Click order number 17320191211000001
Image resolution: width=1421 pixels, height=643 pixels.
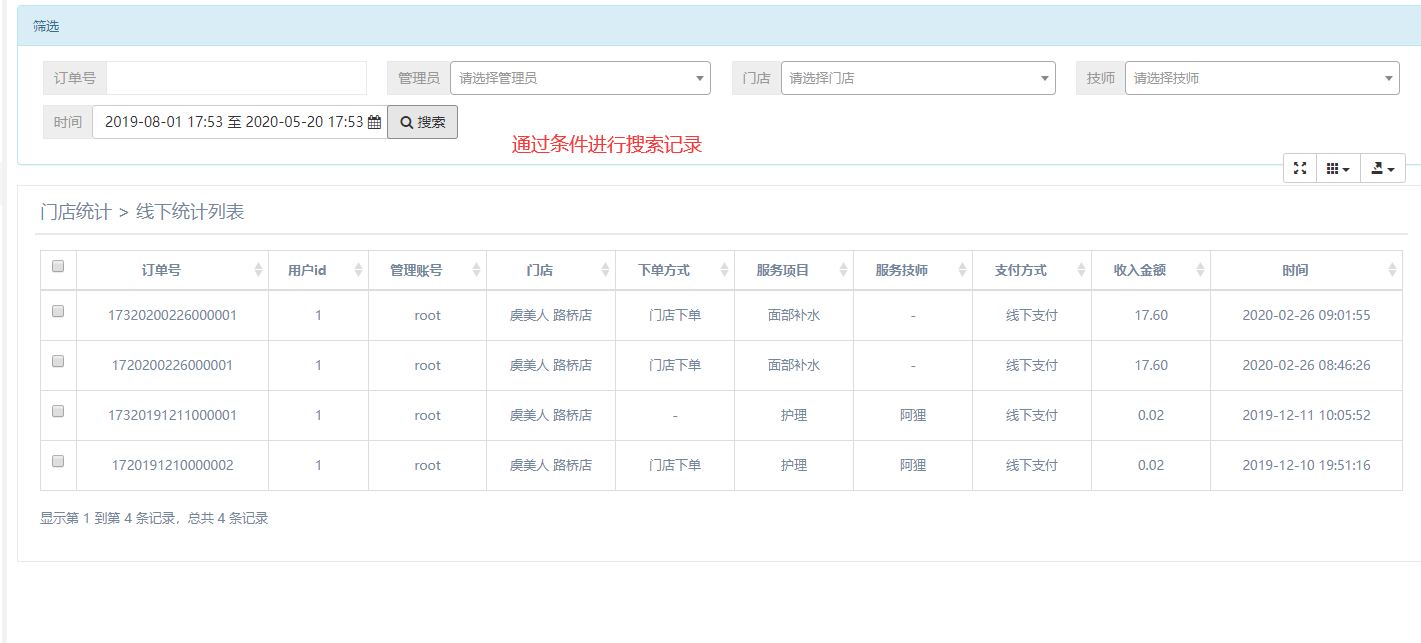tap(172, 415)
